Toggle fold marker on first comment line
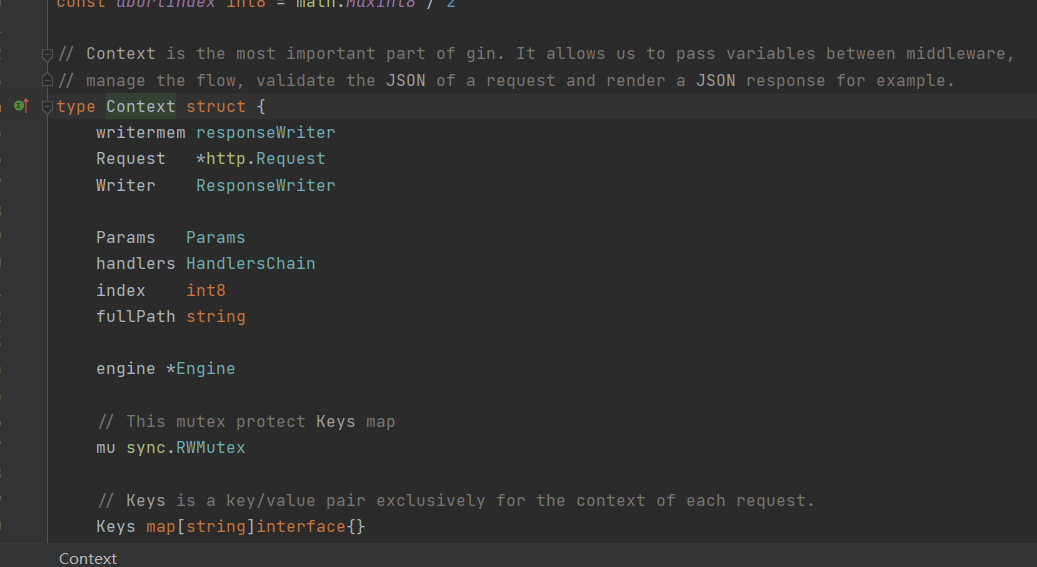1037x567 pixels. click(x=47, y=54)
